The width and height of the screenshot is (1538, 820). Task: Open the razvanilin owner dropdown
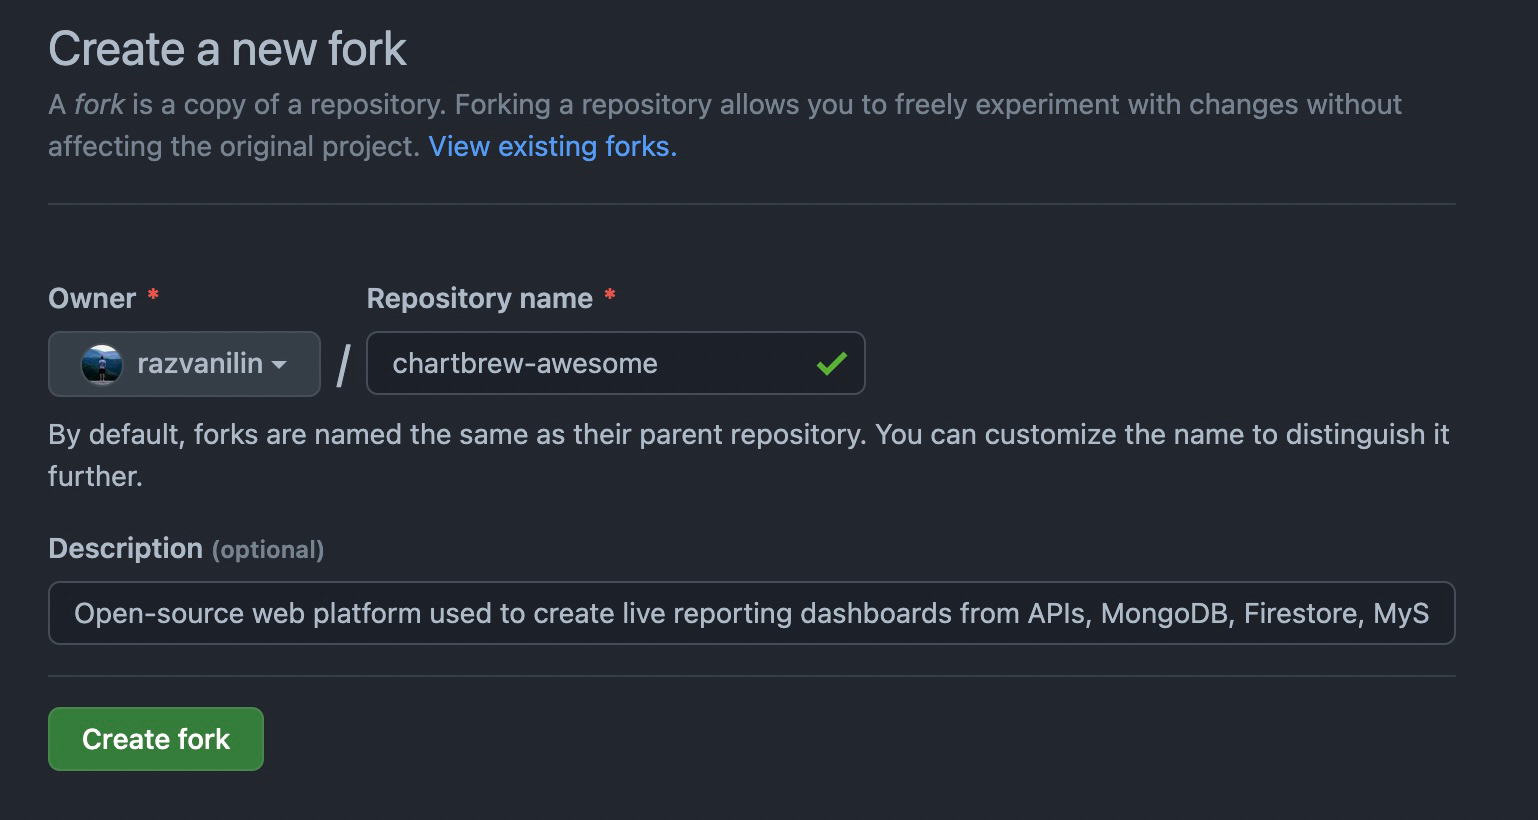coord(184,364)
